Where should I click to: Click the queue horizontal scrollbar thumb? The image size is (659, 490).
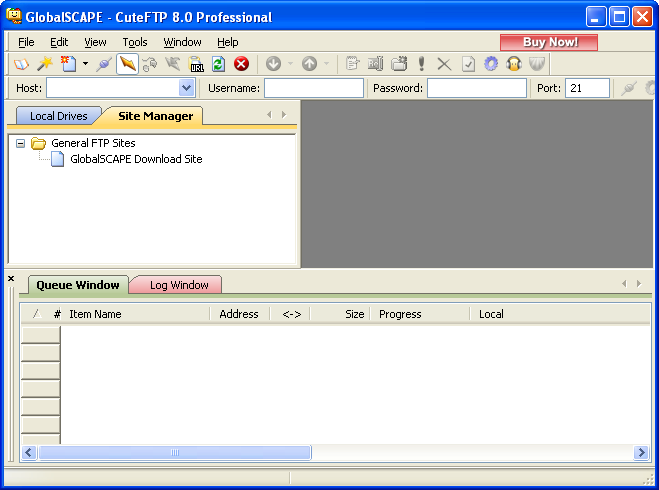(x=175, y=453)
